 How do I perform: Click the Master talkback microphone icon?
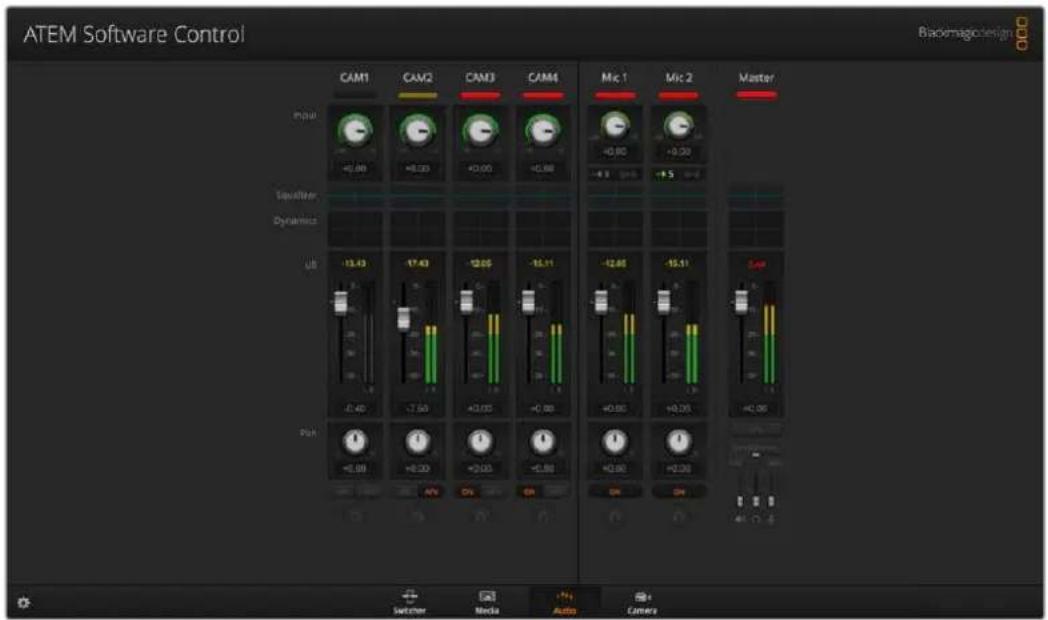coord(771,518)
